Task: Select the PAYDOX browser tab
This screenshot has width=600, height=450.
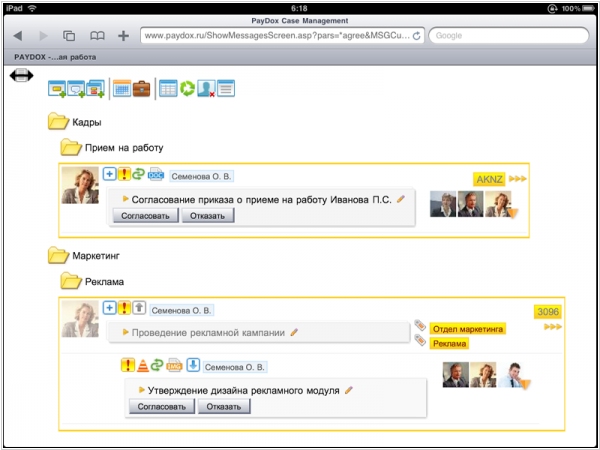Action: [55, 57]
